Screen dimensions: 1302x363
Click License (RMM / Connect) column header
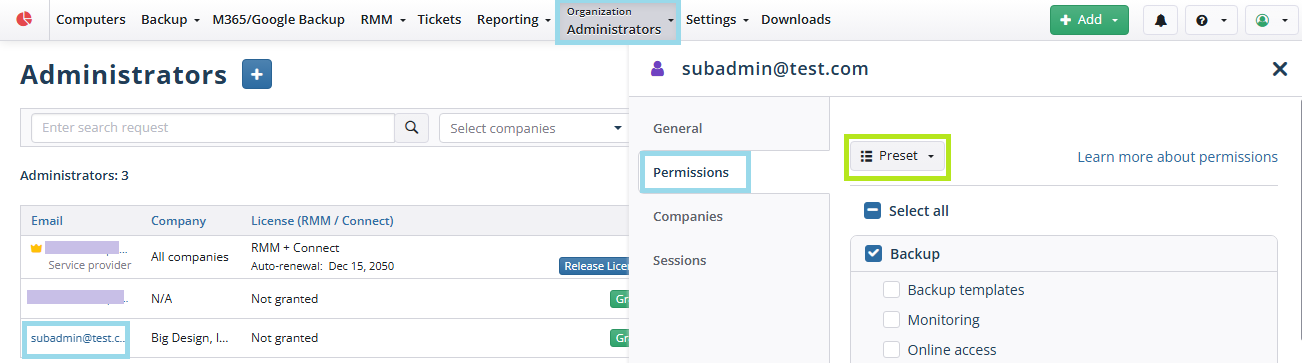[x=322, y=220]
